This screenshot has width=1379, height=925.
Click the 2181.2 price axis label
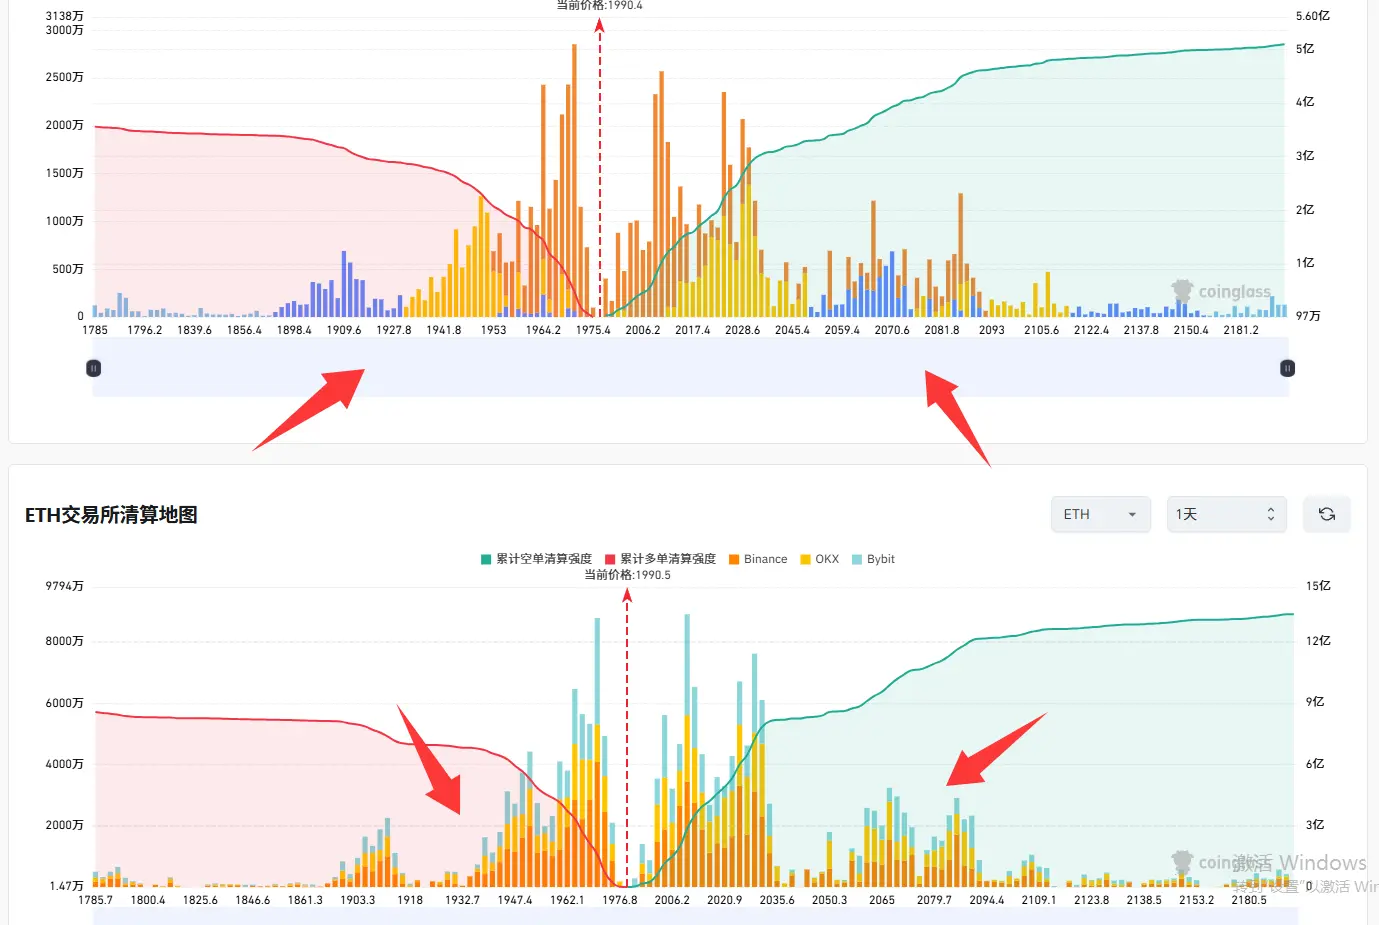pos(1241,330)
